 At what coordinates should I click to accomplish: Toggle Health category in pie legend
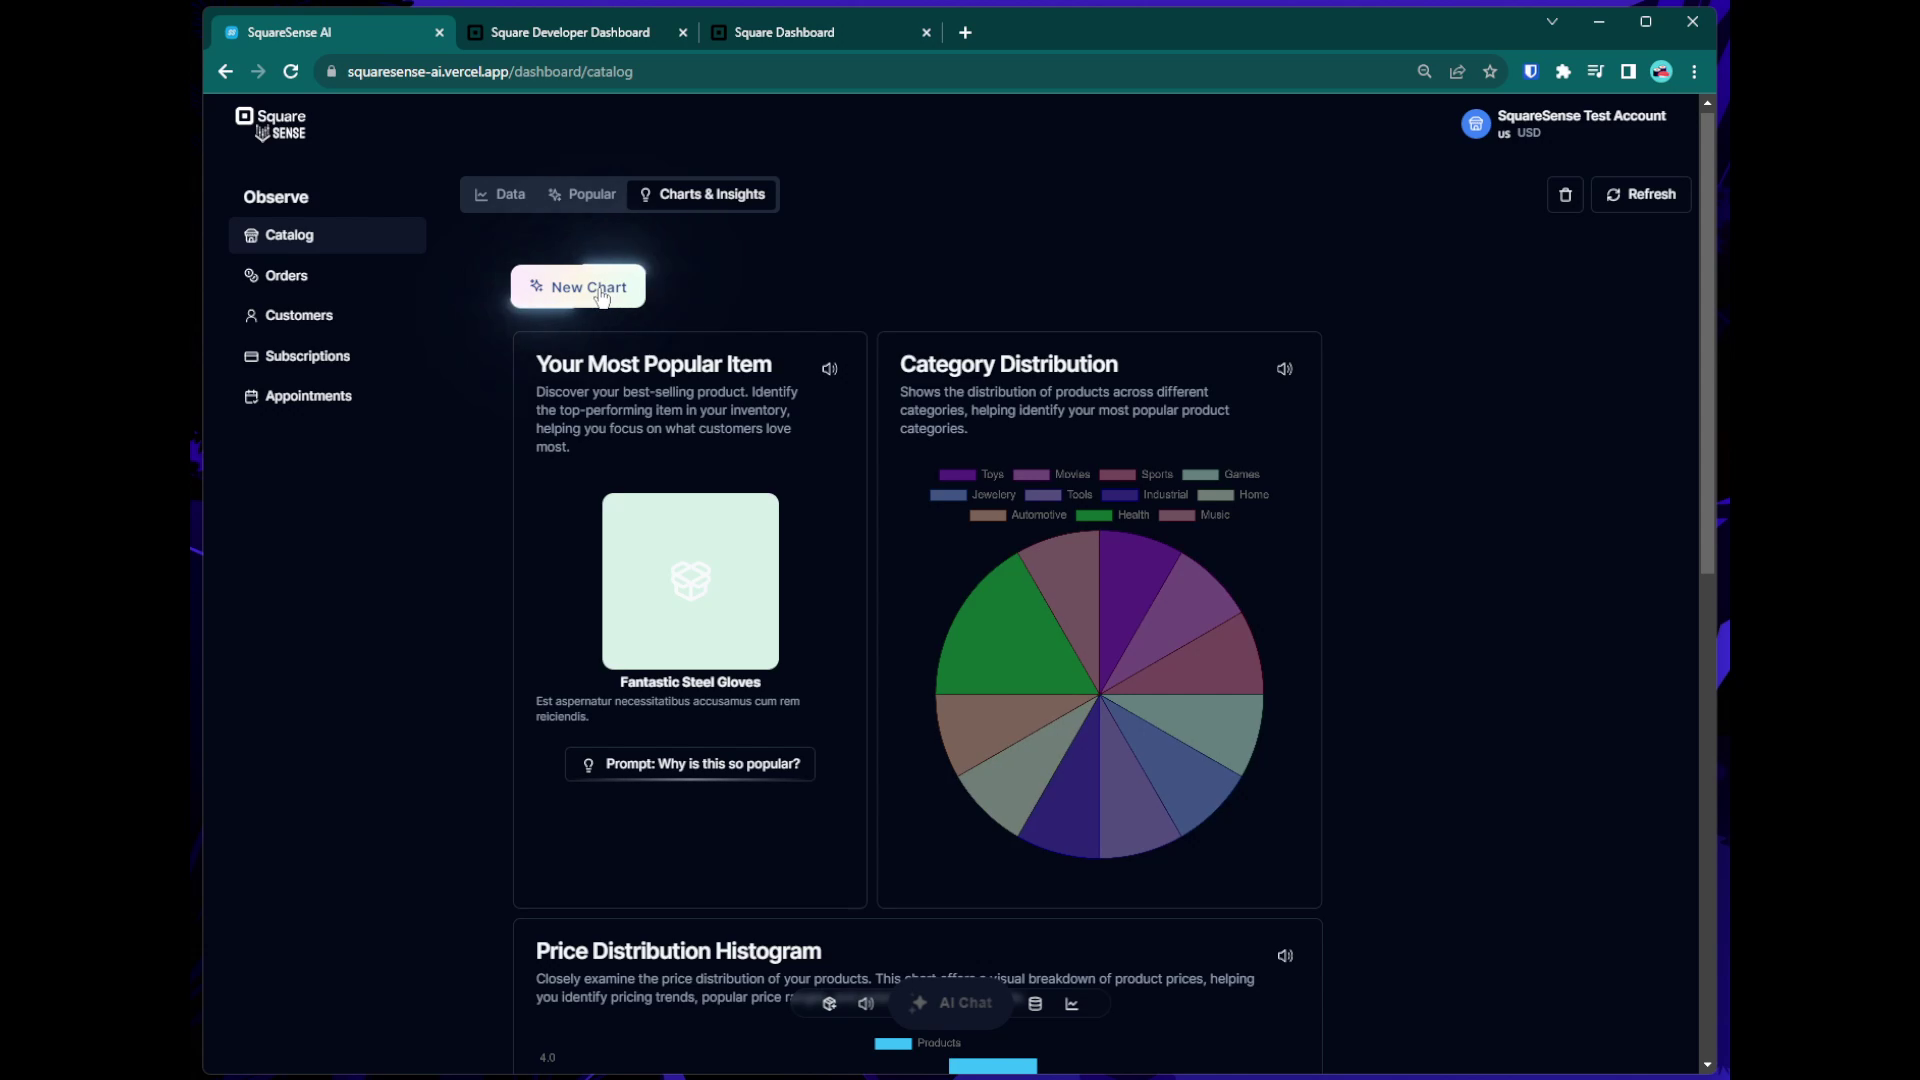[1112, 515]
